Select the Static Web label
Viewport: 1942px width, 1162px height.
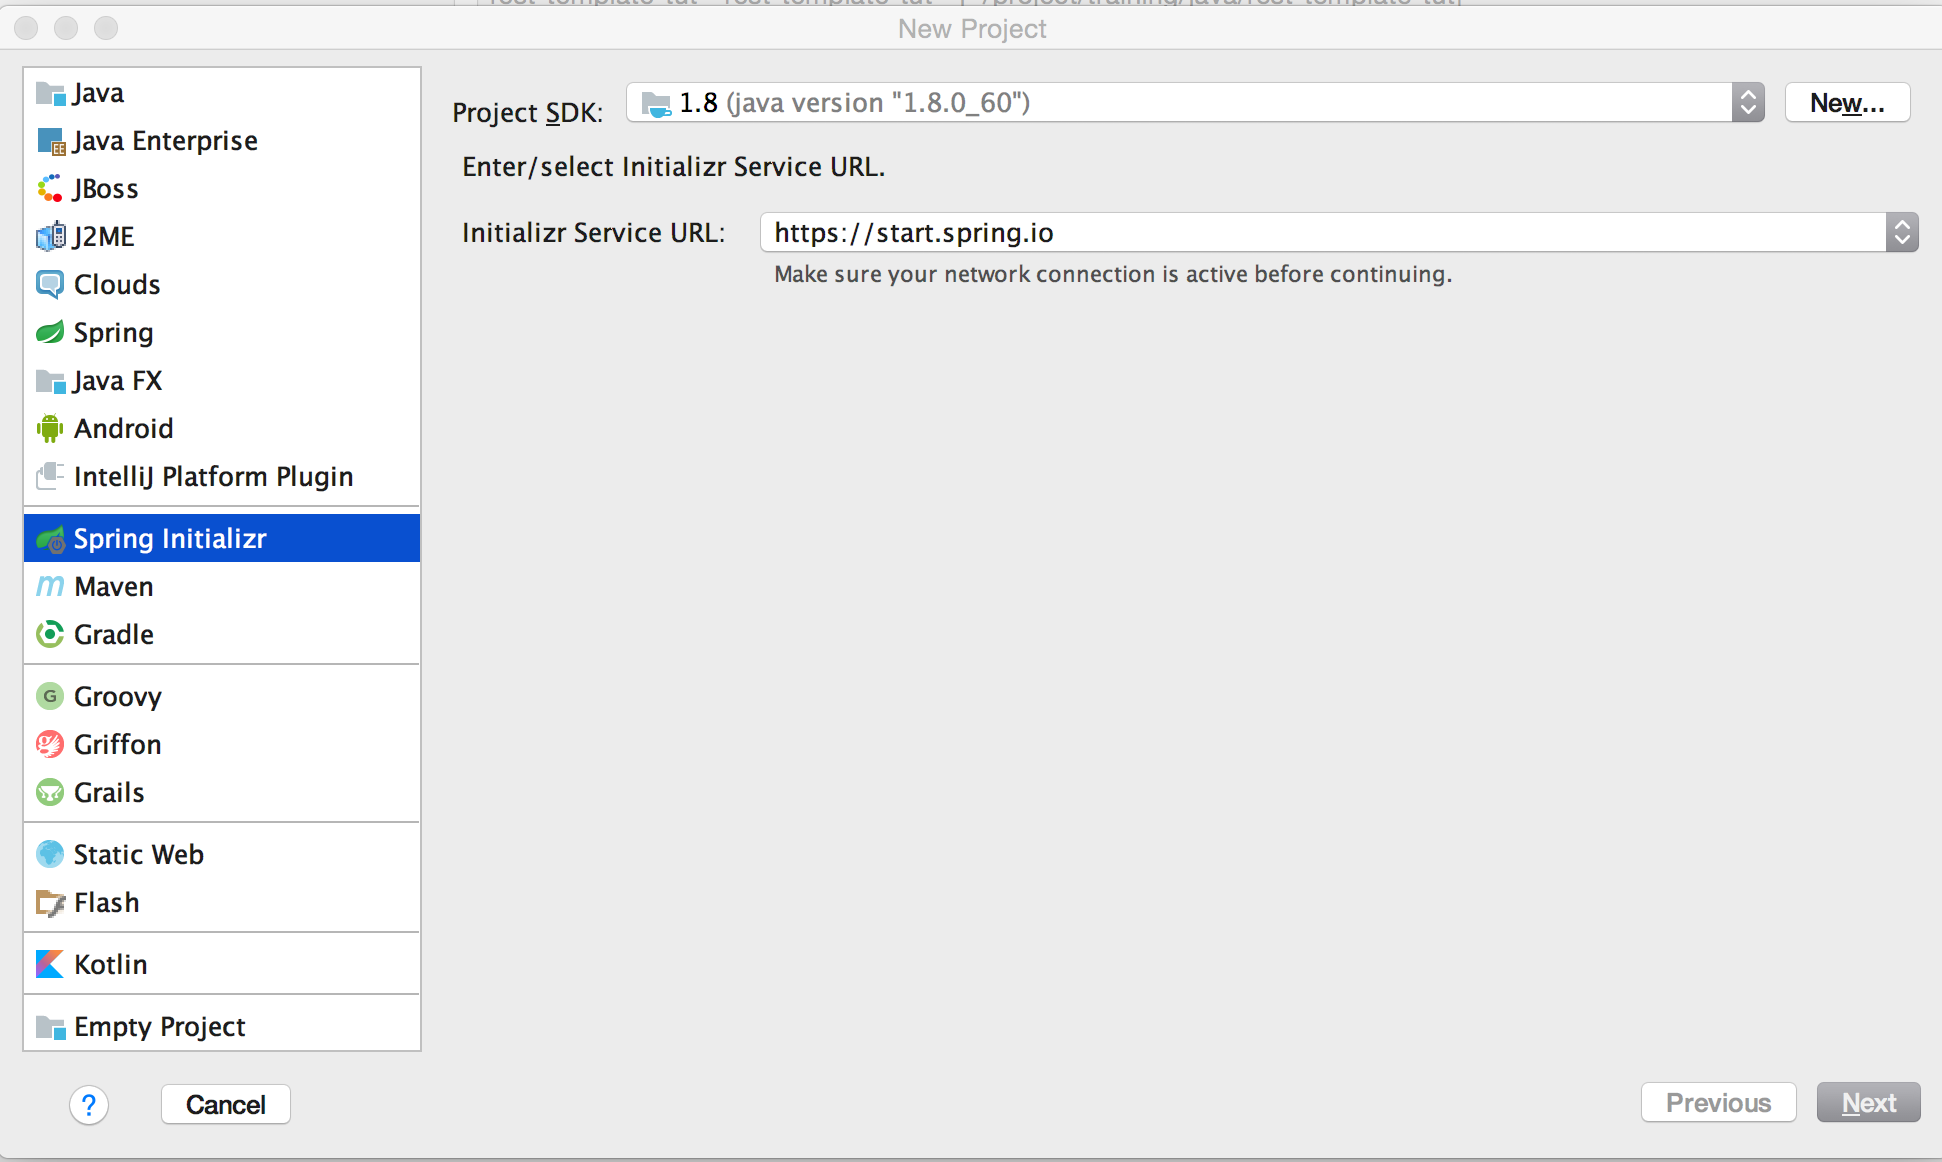coord(139,855)
